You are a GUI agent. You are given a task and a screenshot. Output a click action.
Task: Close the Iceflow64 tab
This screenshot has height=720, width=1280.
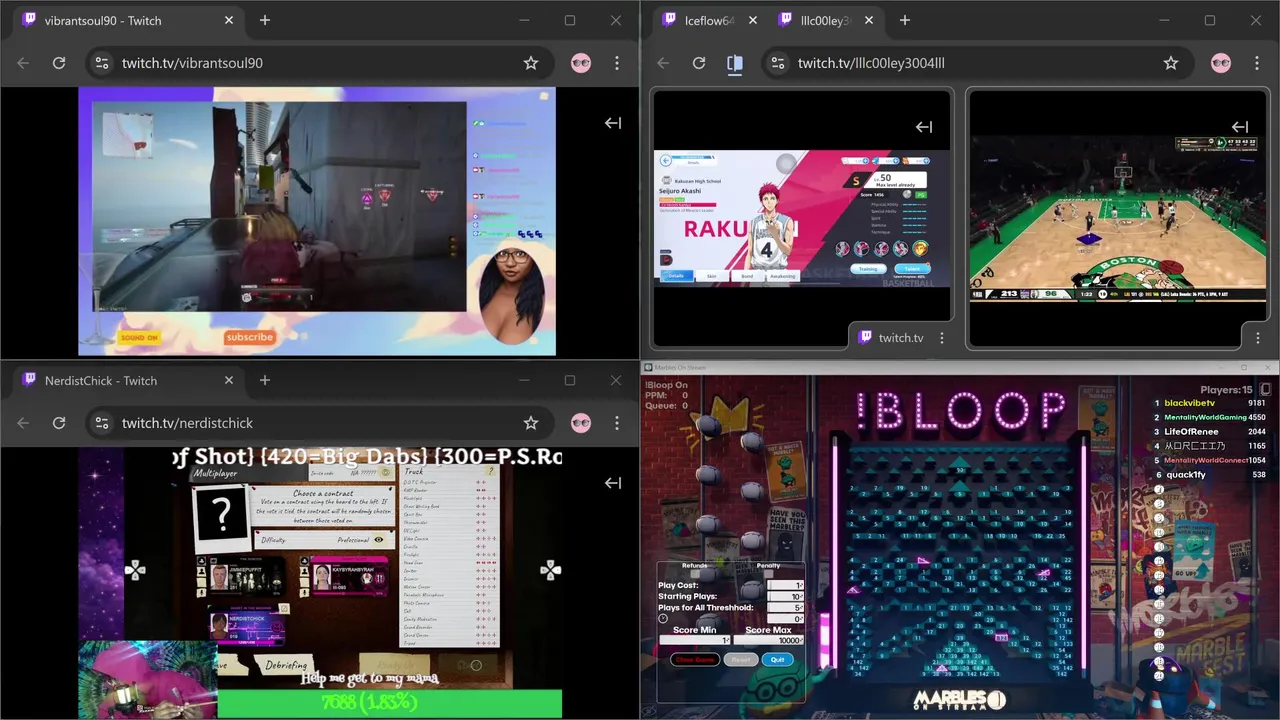[753, 20]
